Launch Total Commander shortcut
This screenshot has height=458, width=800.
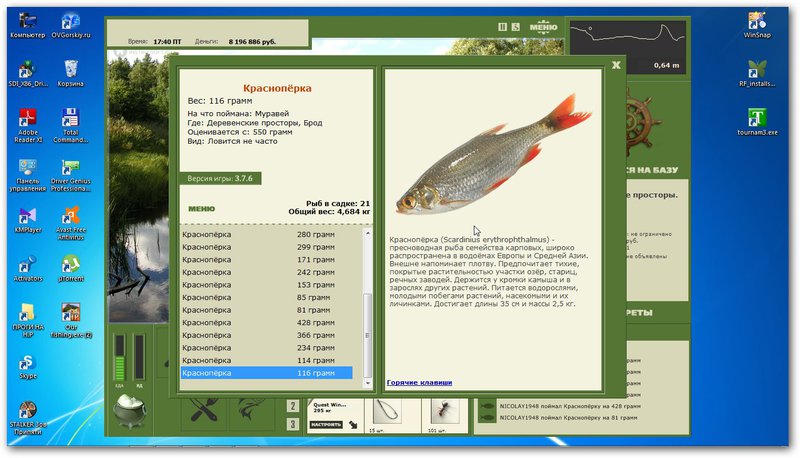[x=71, y=126]
